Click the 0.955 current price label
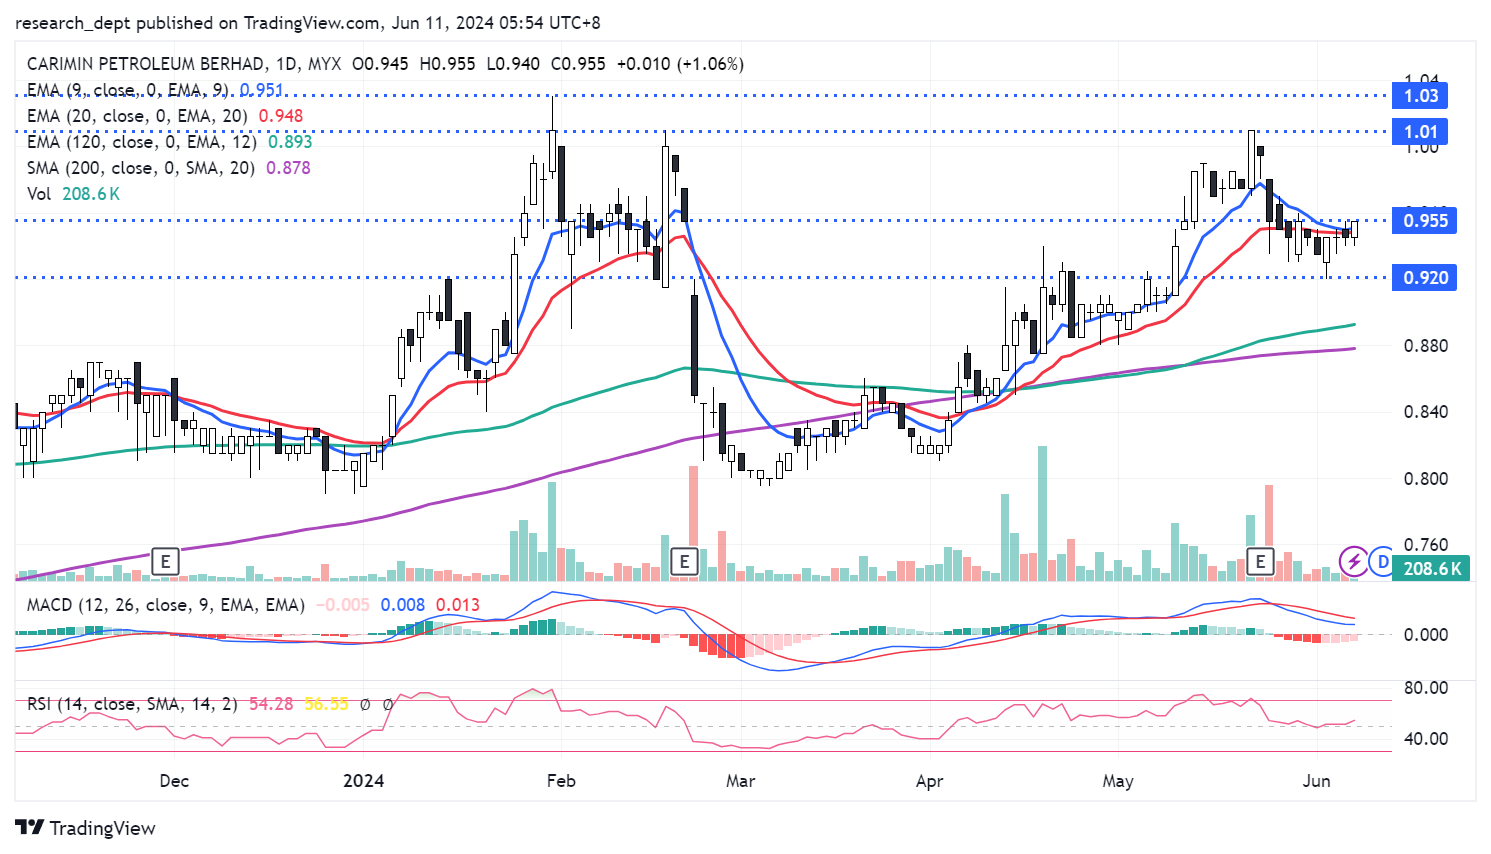The height and width of the screenshot is (854, 1491). tap(1425, 221)
